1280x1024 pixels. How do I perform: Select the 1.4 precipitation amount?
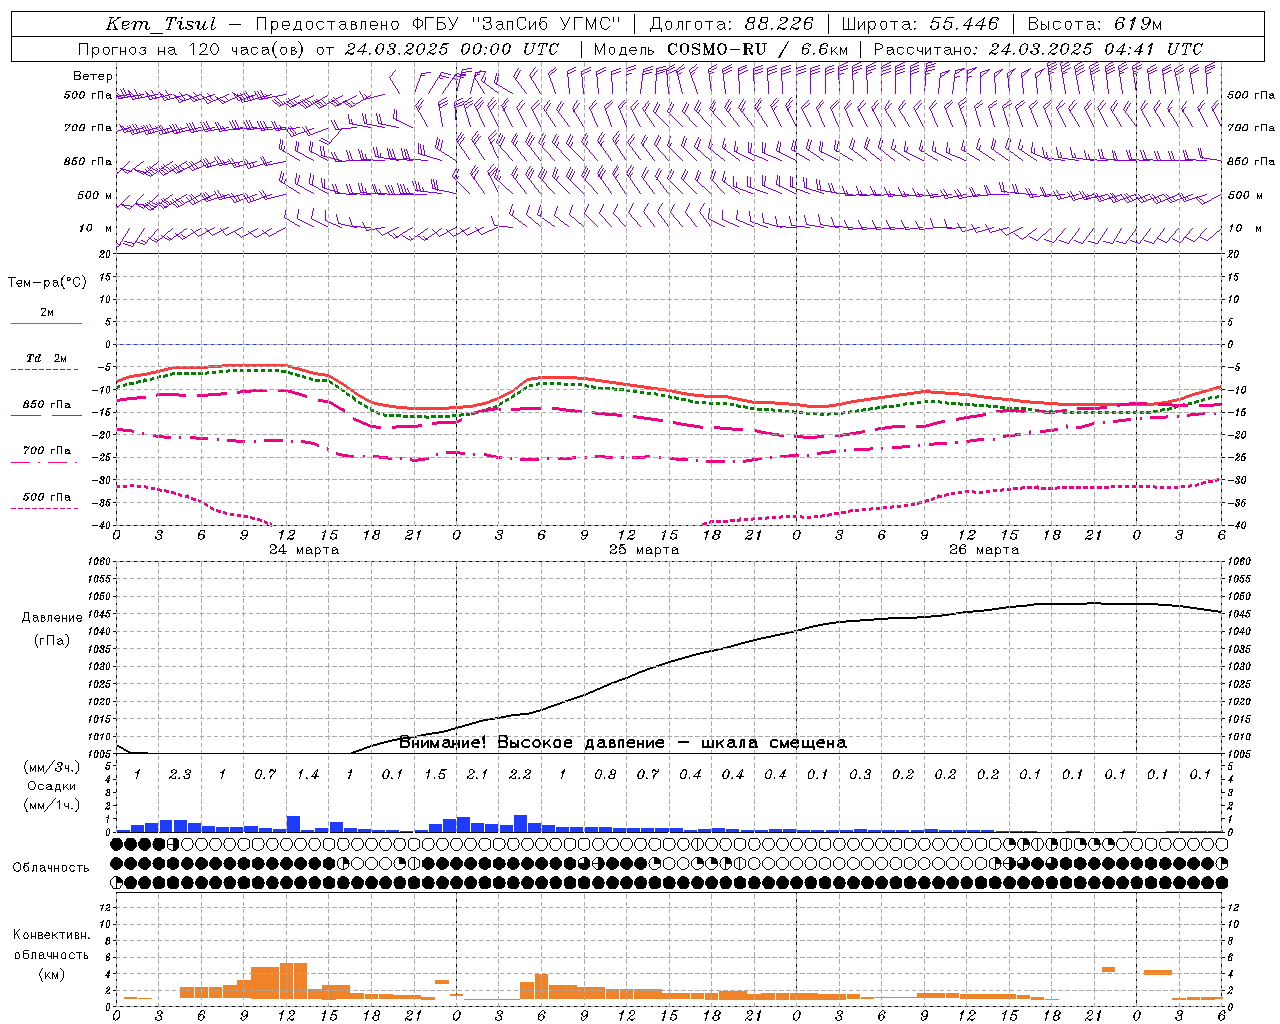308,775
